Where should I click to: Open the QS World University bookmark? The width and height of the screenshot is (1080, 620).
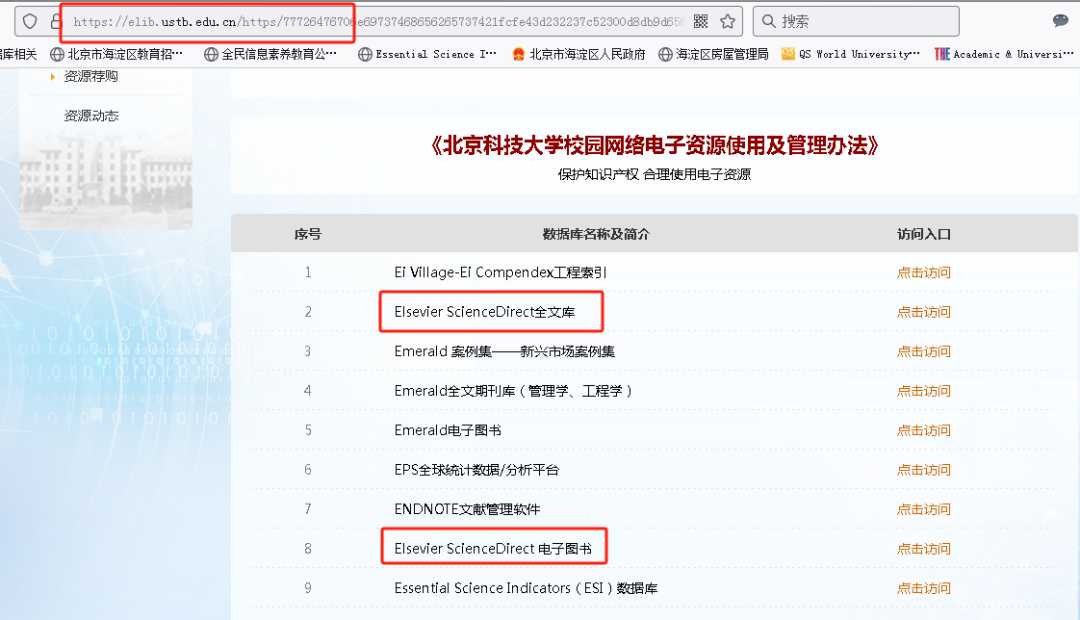[x=851, y=54]
